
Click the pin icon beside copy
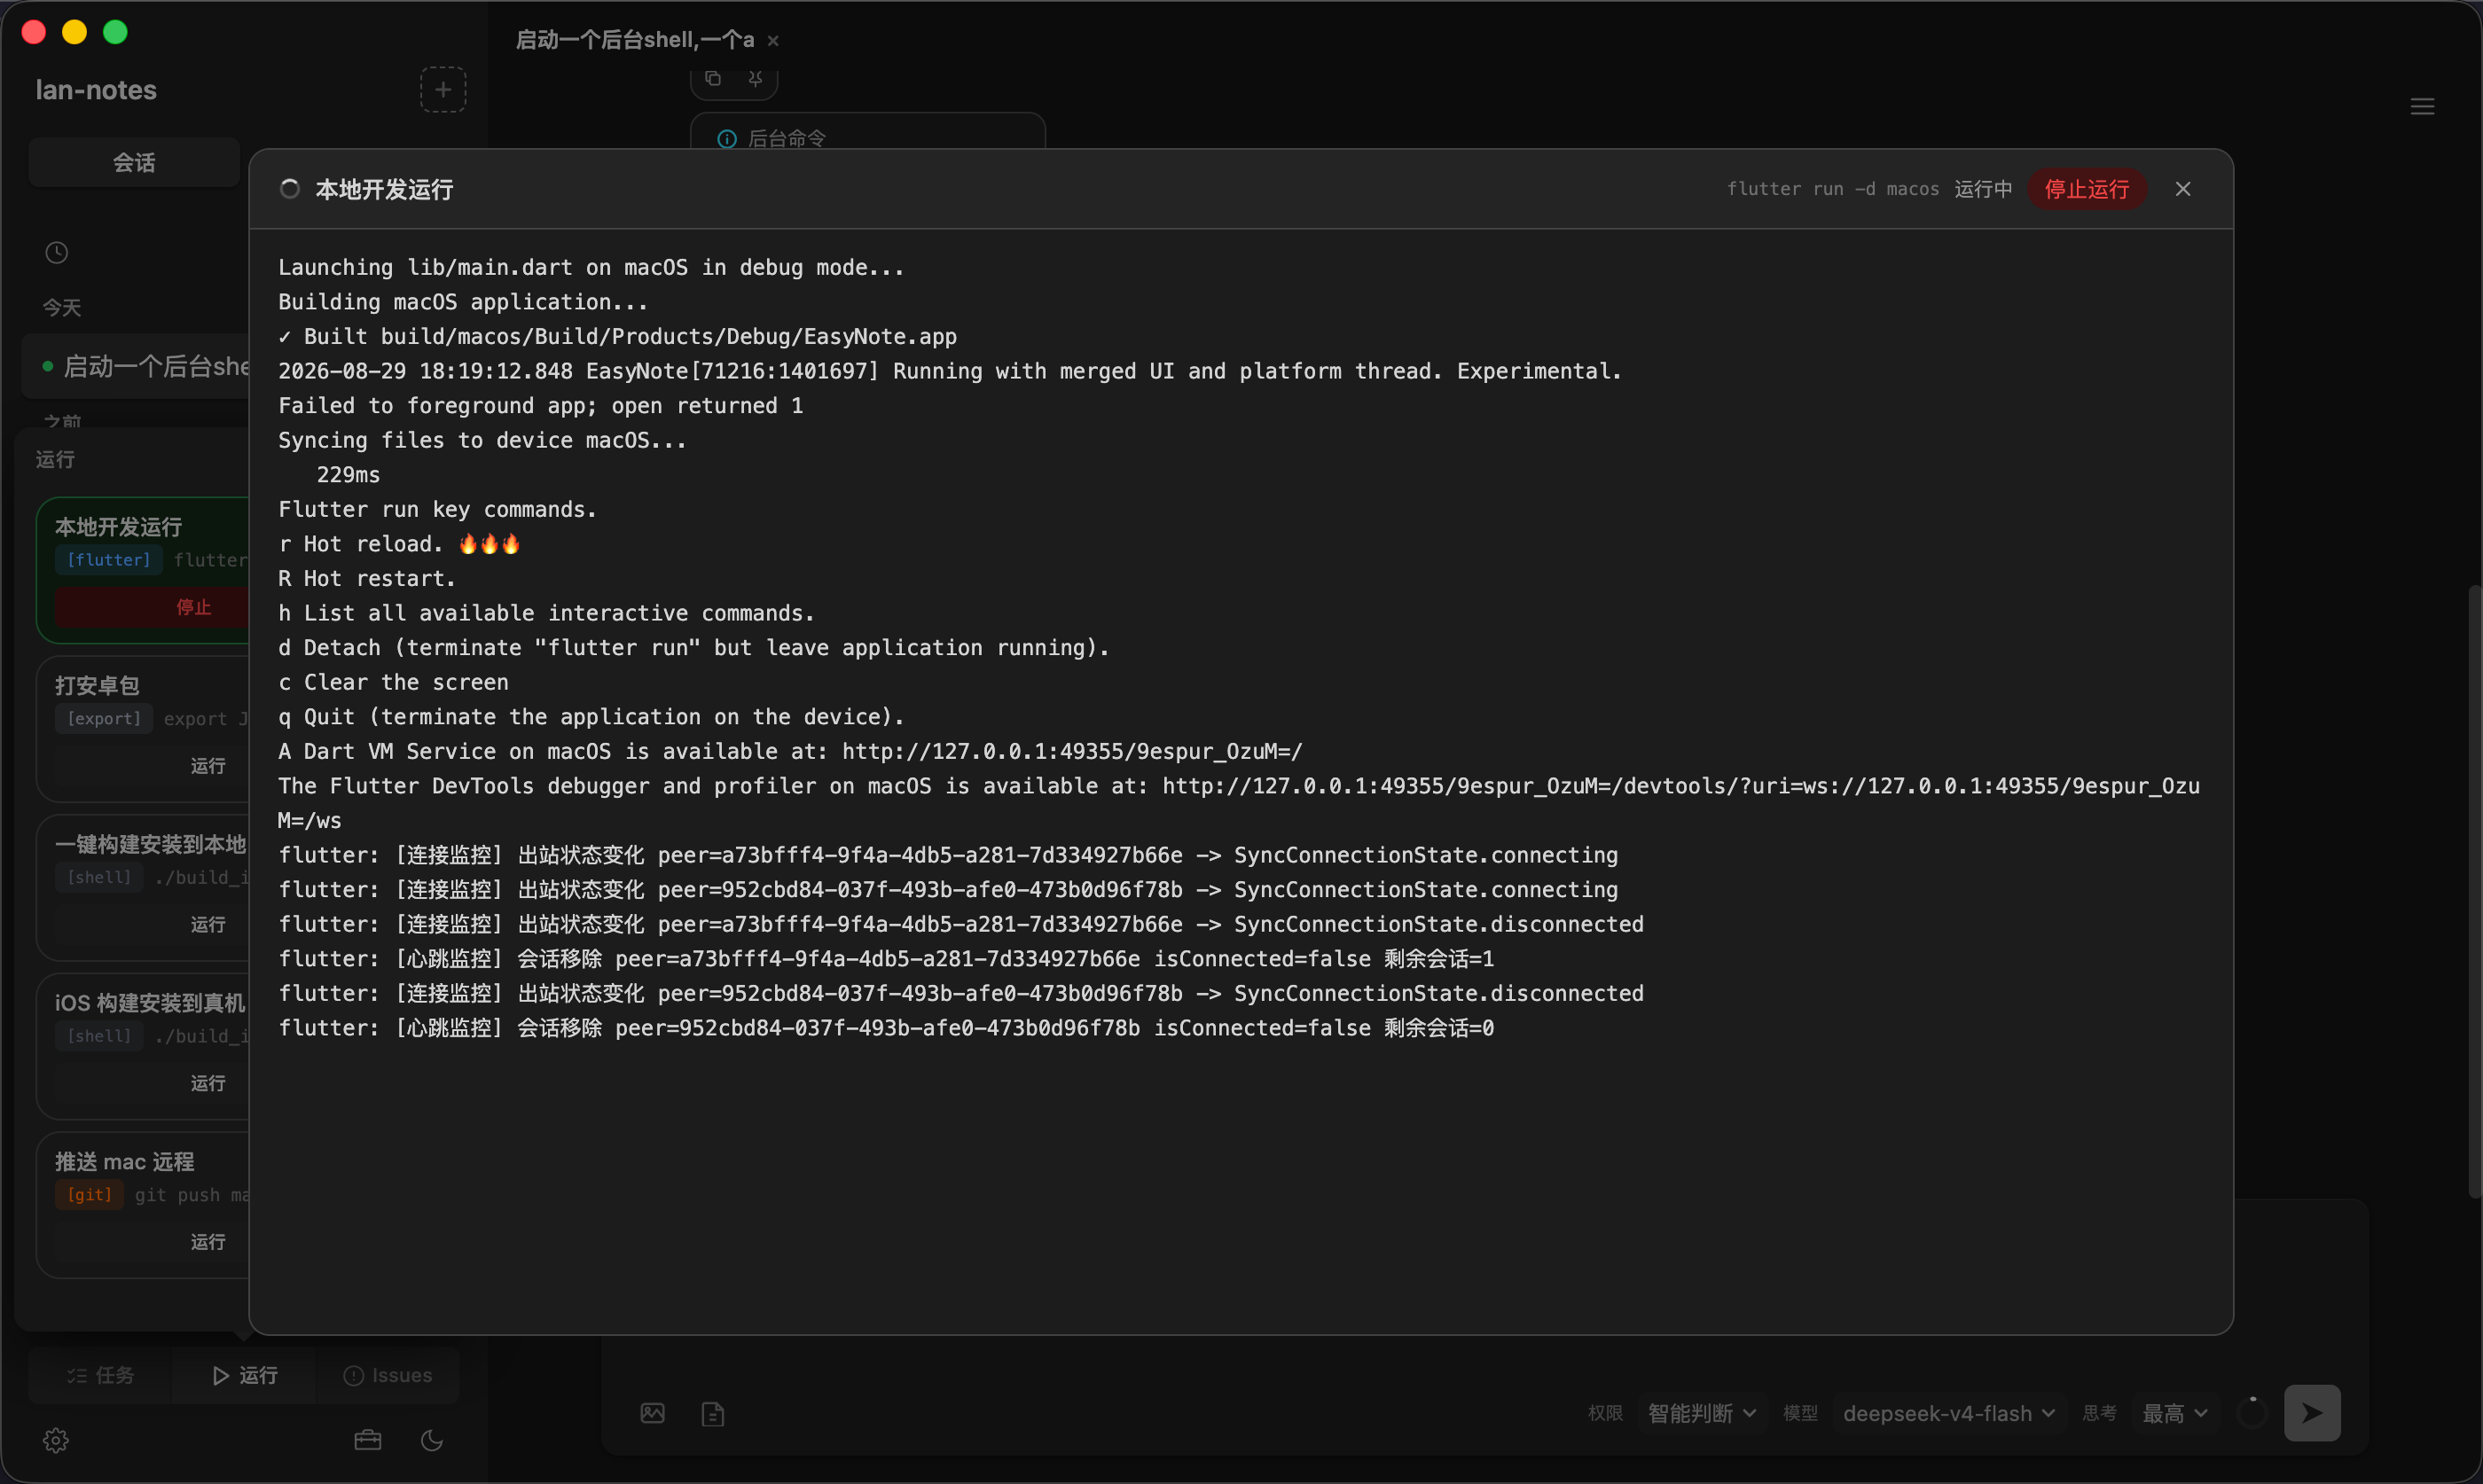[756, 78]
